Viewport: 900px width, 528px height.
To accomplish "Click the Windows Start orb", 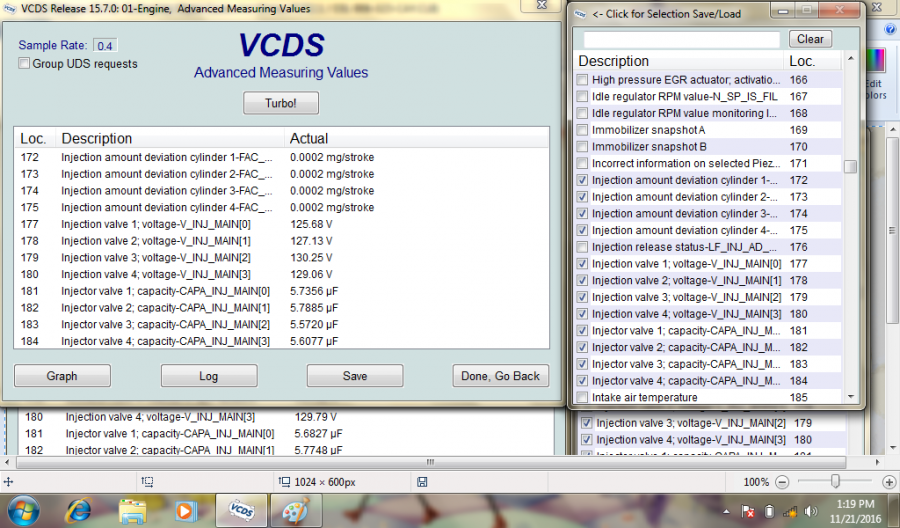I will 24,510.
